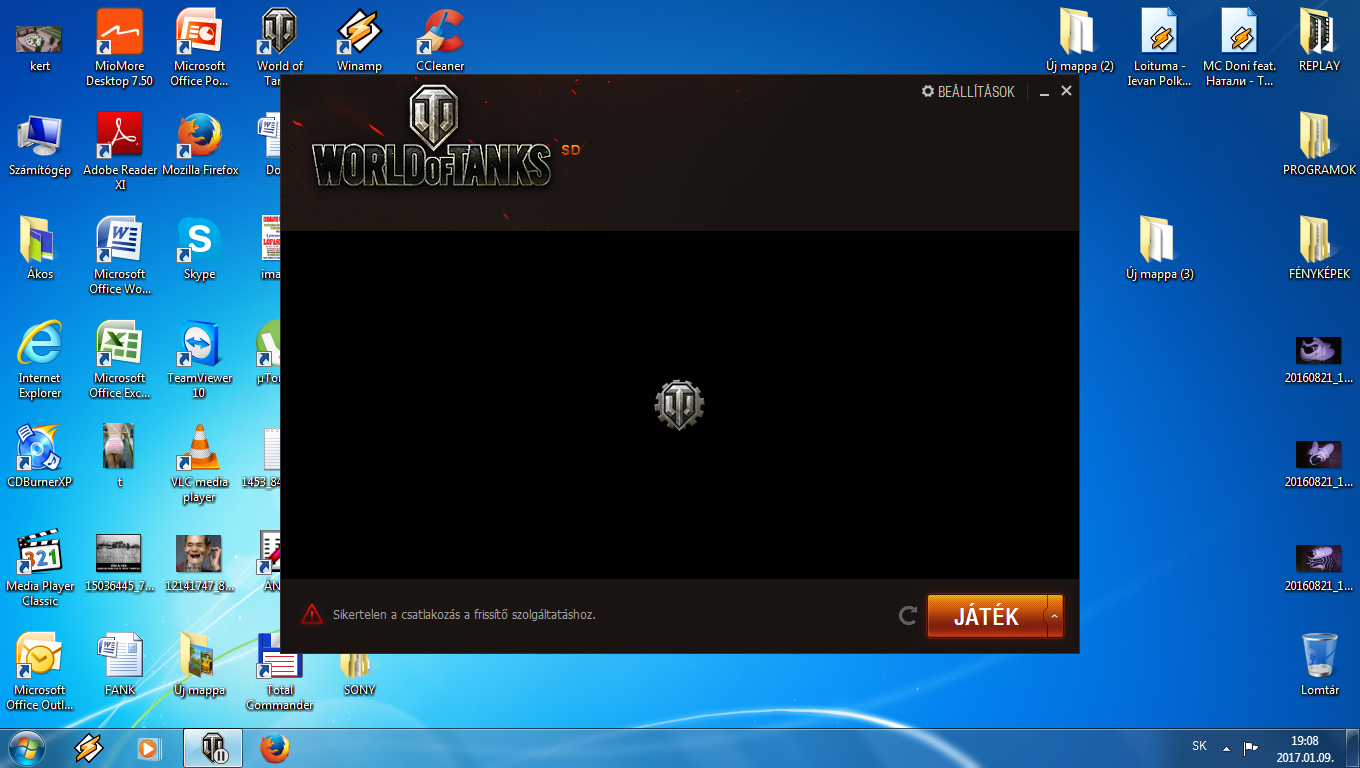Select the Microsoft Office Word shortcut
Screen dimensions: 1360x768
[x=120, y=256]
